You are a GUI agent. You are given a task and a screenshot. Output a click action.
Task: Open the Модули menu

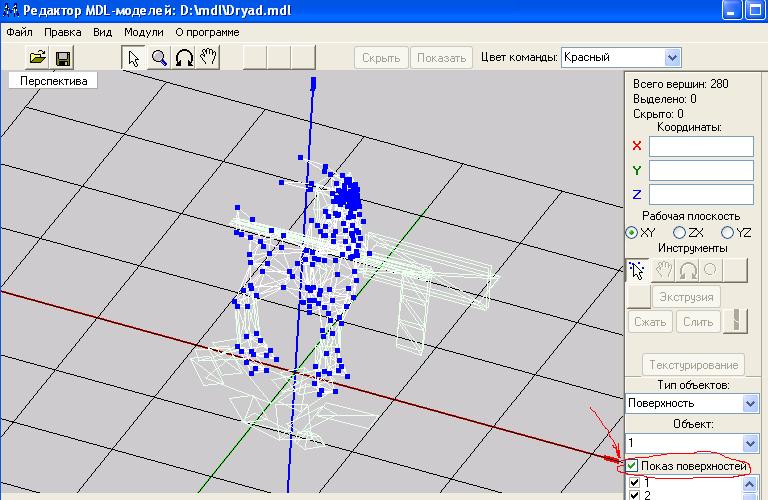(x=144, y=32)
